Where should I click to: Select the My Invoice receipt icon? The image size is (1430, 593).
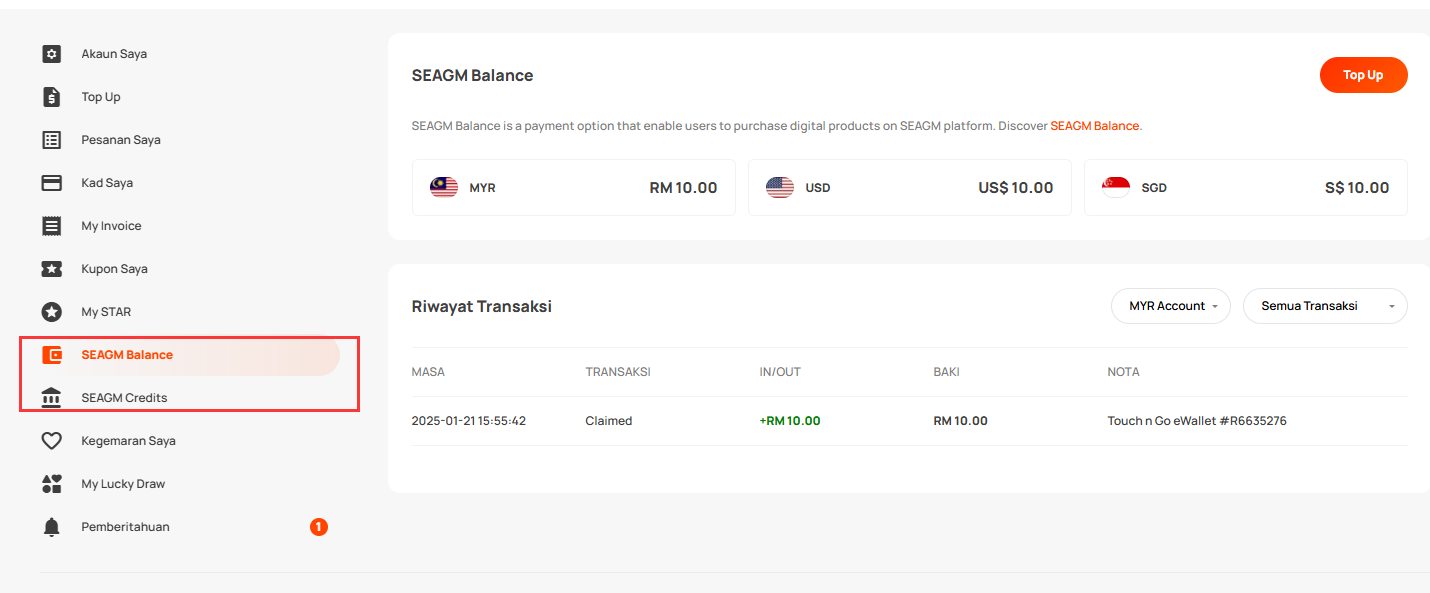52,226
